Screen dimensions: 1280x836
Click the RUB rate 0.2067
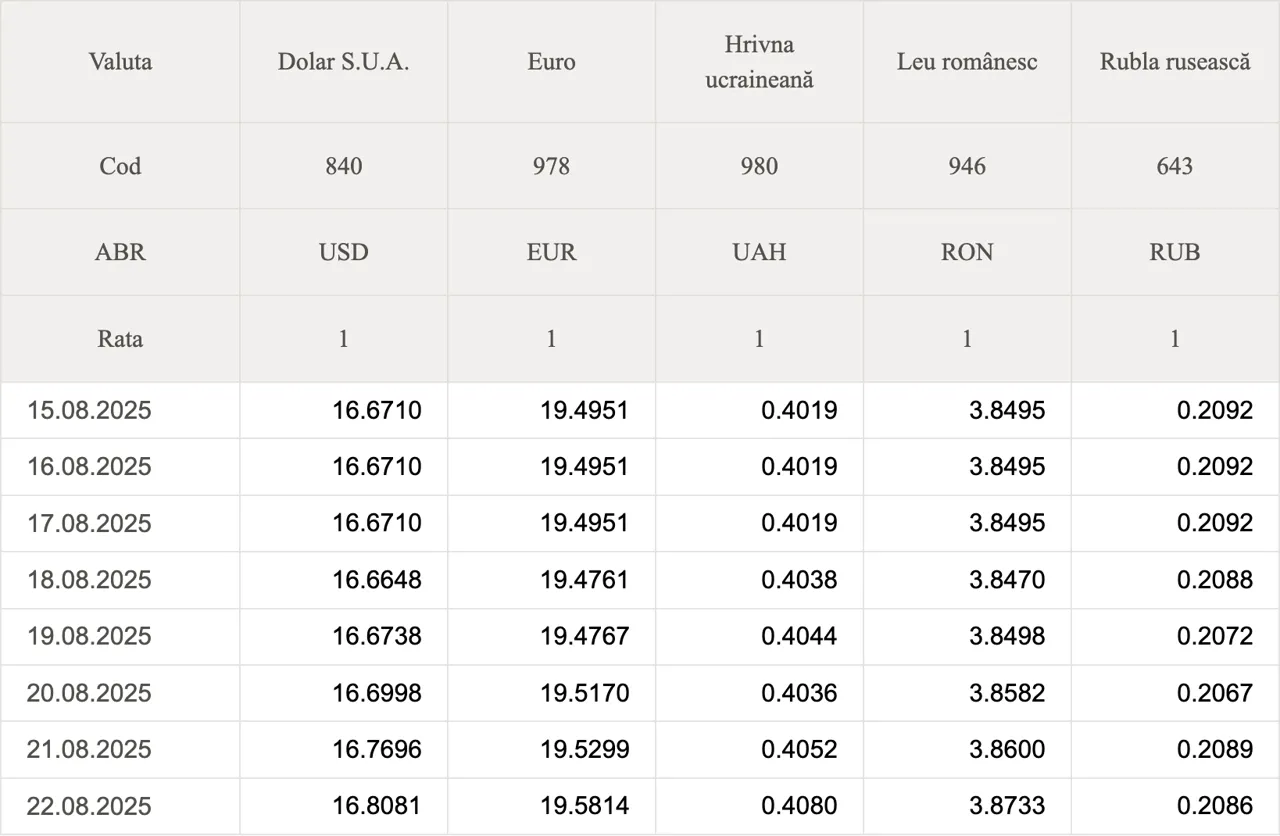1215,693
